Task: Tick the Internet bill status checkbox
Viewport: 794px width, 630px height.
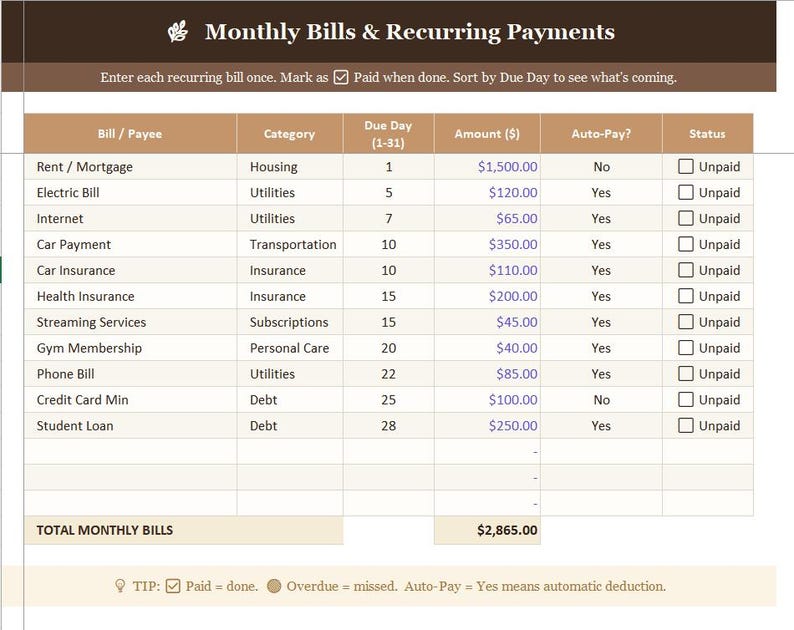Action: 685,218
